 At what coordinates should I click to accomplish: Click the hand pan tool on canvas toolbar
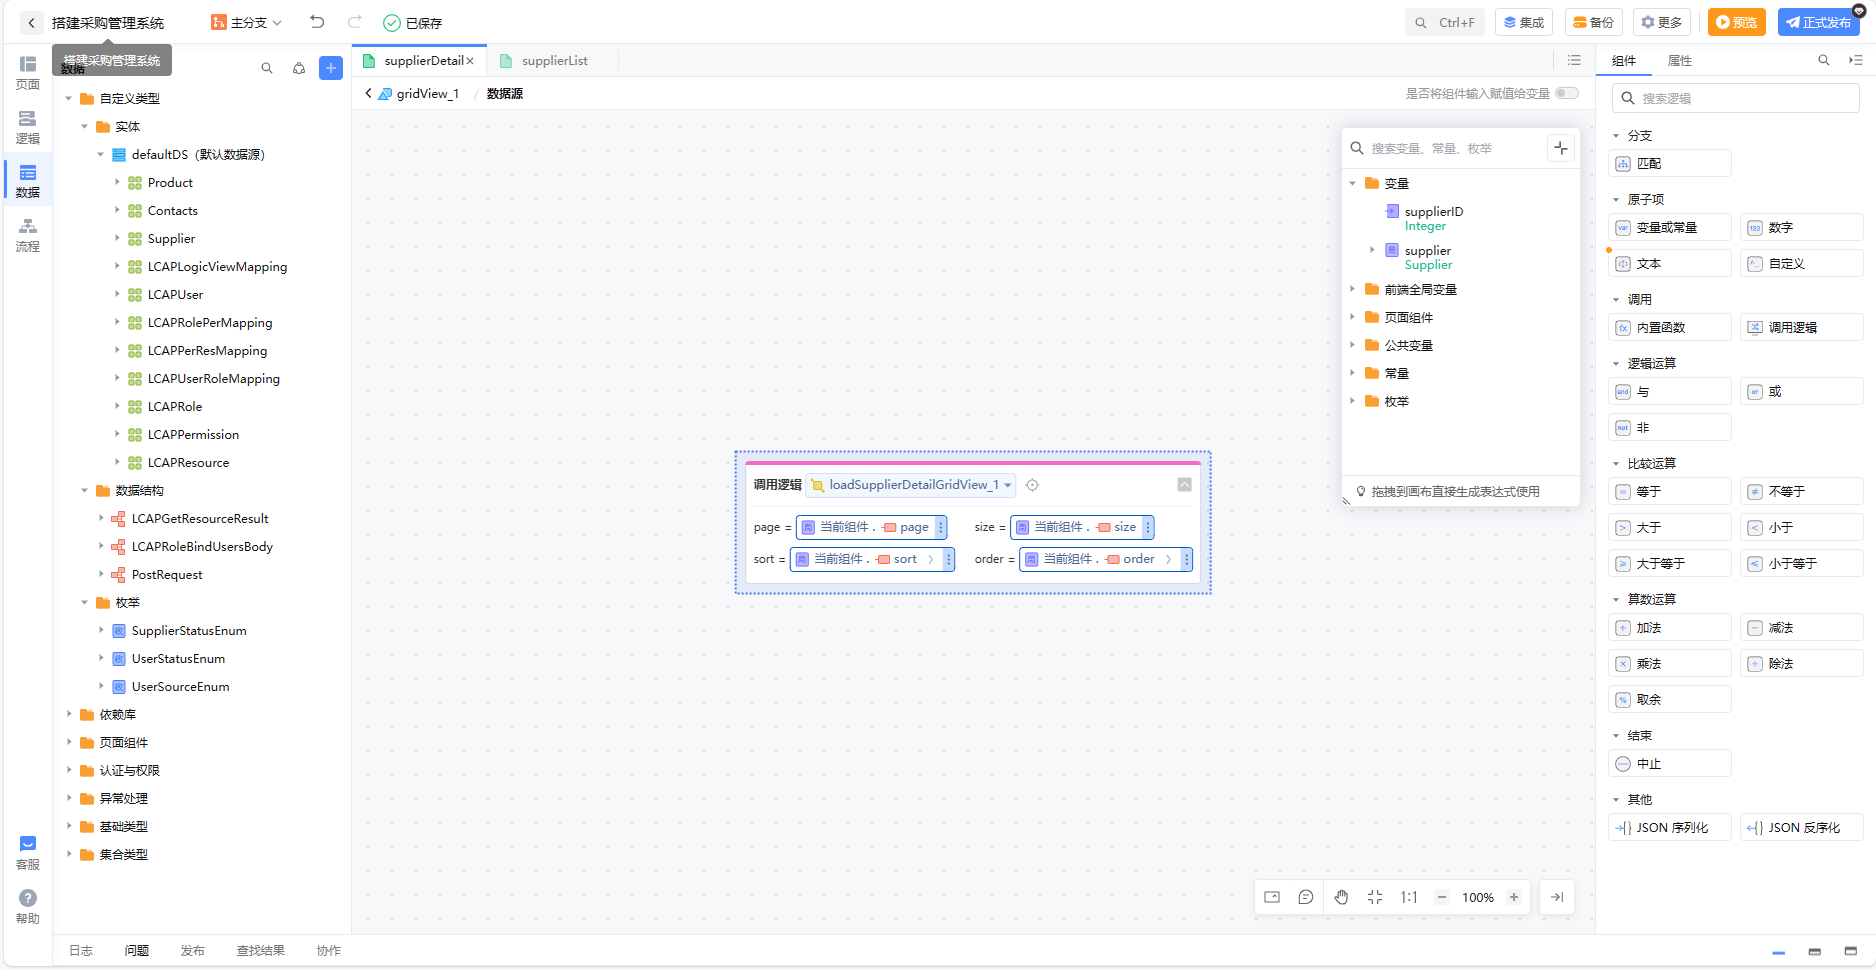(x=1341, y=897)
